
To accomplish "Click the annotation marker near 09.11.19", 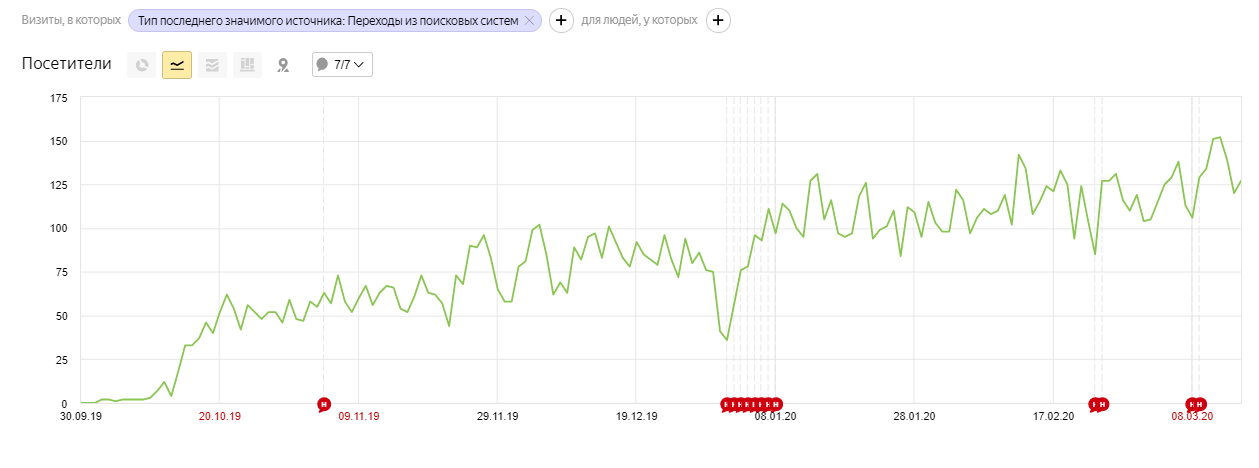I will tap(323, 404).
